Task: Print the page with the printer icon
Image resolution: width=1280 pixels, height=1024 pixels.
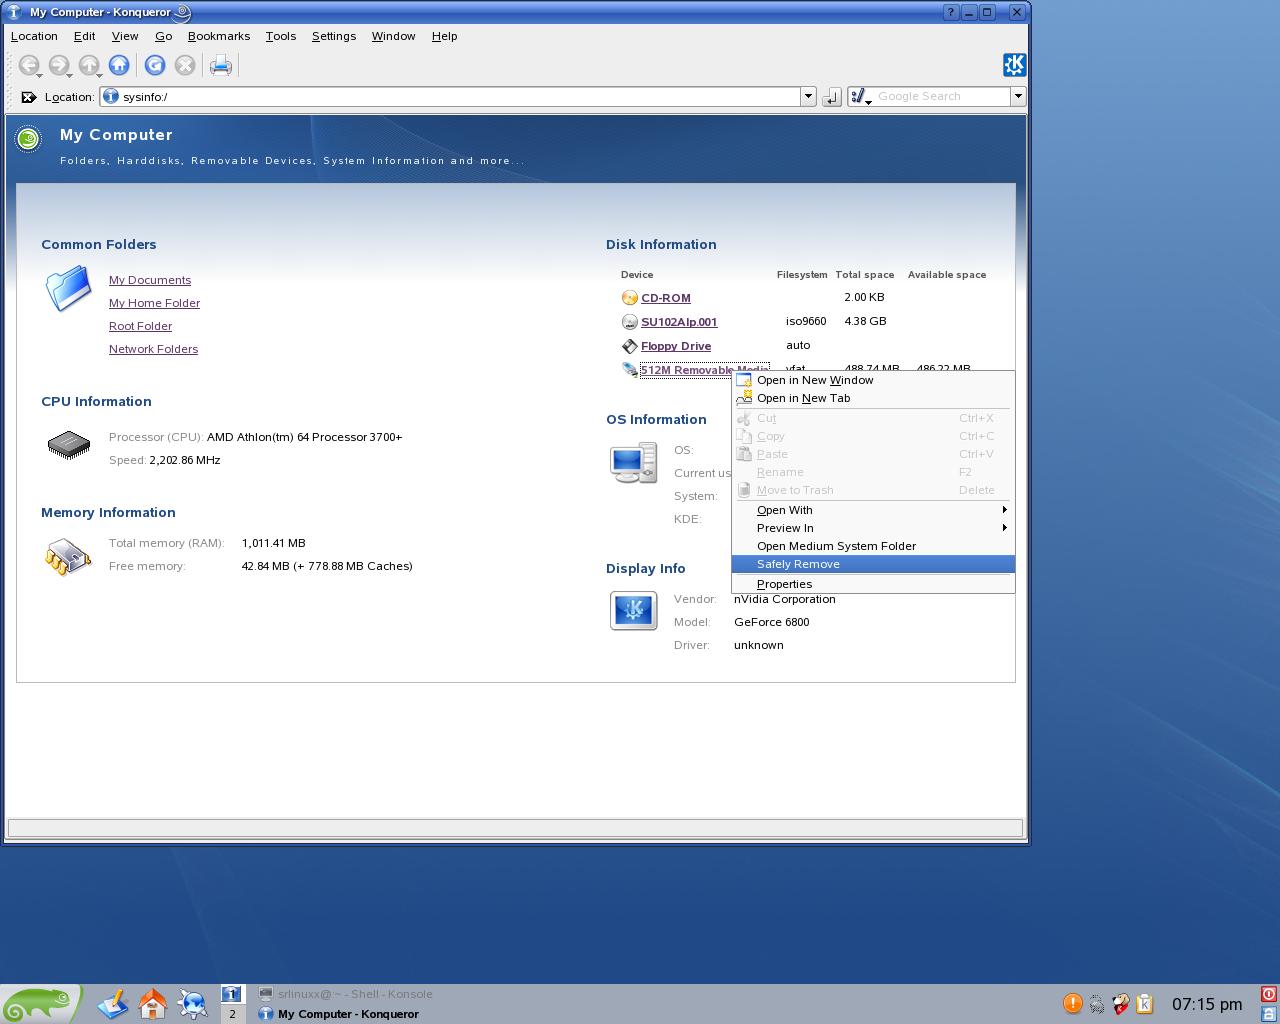Action: pyautogui.click(x=221, y=66)
